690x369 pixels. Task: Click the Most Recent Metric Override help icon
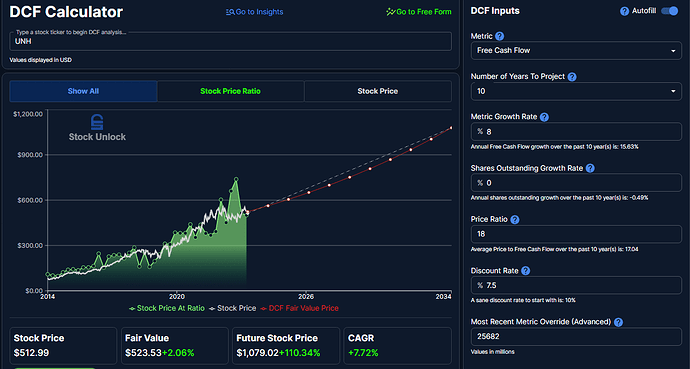coord(618,322)
